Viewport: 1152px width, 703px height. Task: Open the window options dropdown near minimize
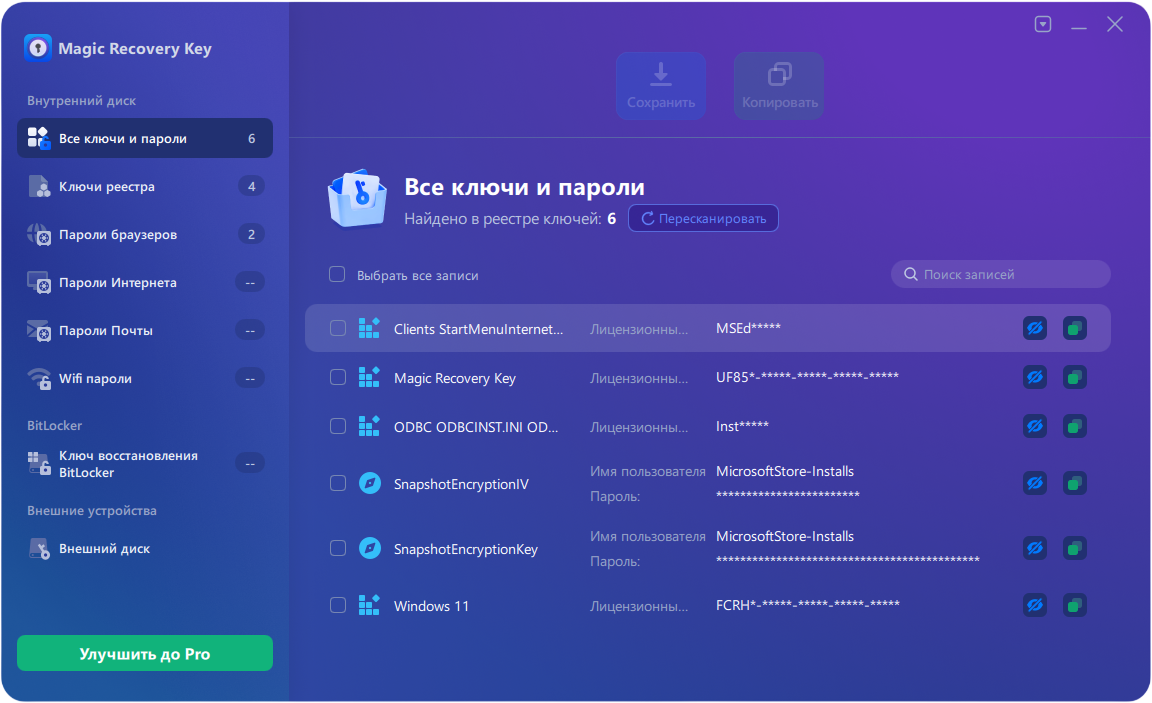[x=1042, y=23]
